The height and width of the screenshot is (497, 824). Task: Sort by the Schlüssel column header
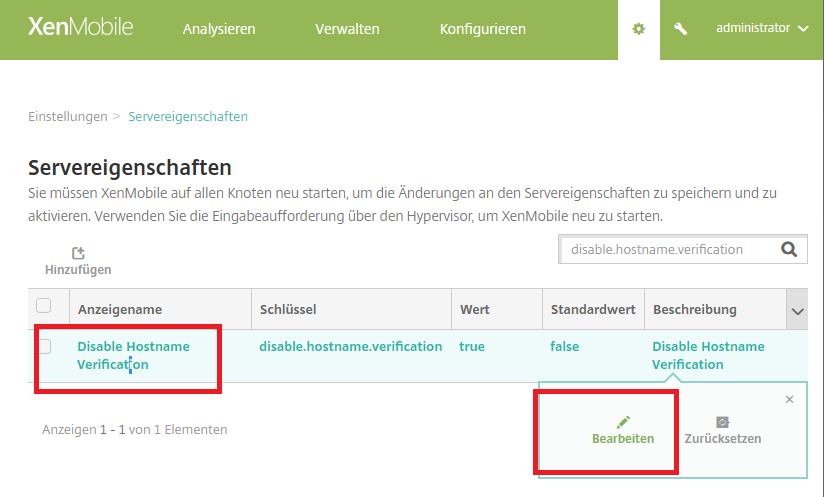click(288, 310)
